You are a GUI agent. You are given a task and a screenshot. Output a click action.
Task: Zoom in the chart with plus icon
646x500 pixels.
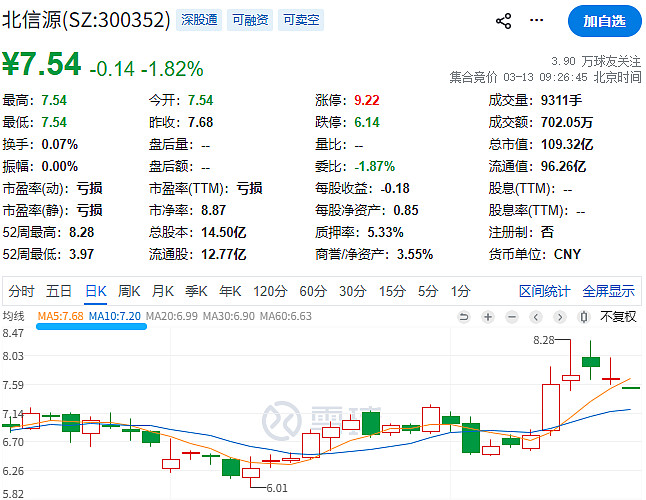(488, 317)
